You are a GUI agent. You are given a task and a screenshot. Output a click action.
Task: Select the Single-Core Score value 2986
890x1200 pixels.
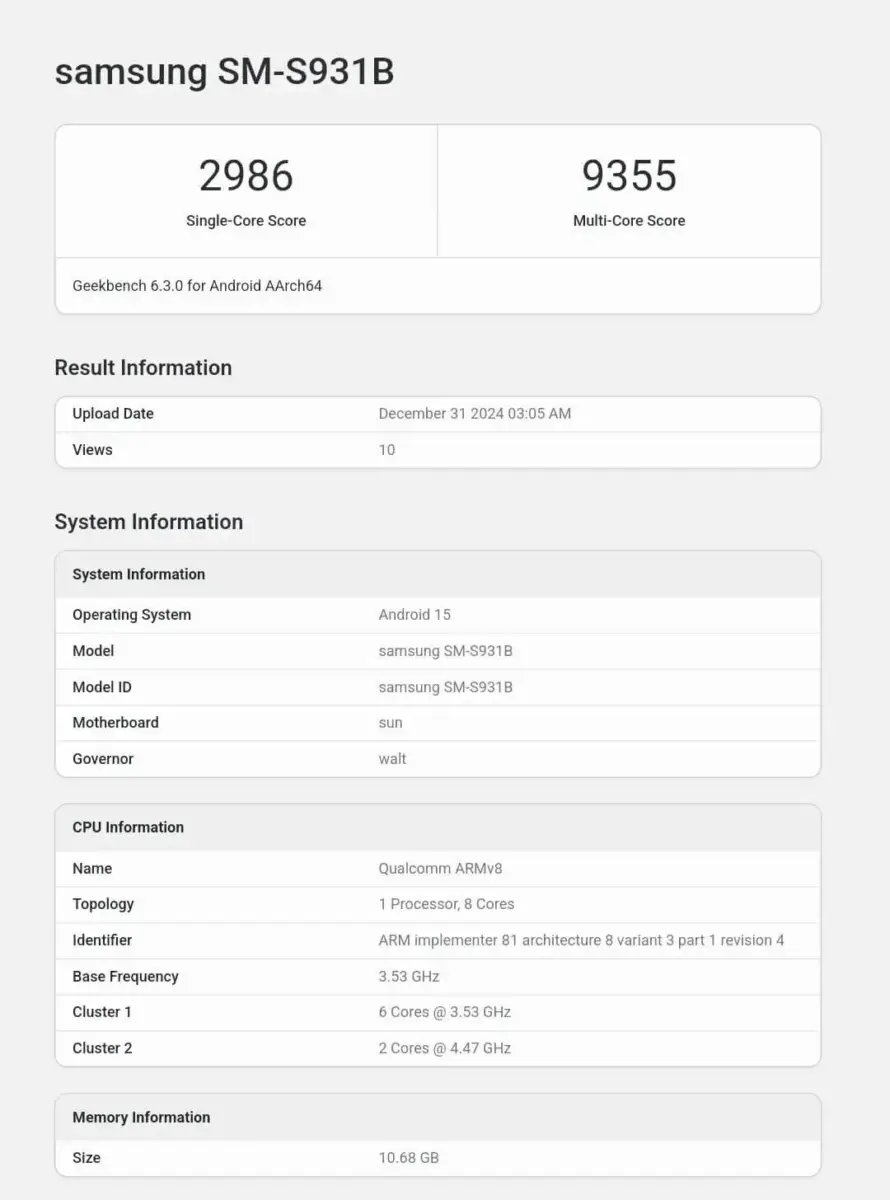246,175
